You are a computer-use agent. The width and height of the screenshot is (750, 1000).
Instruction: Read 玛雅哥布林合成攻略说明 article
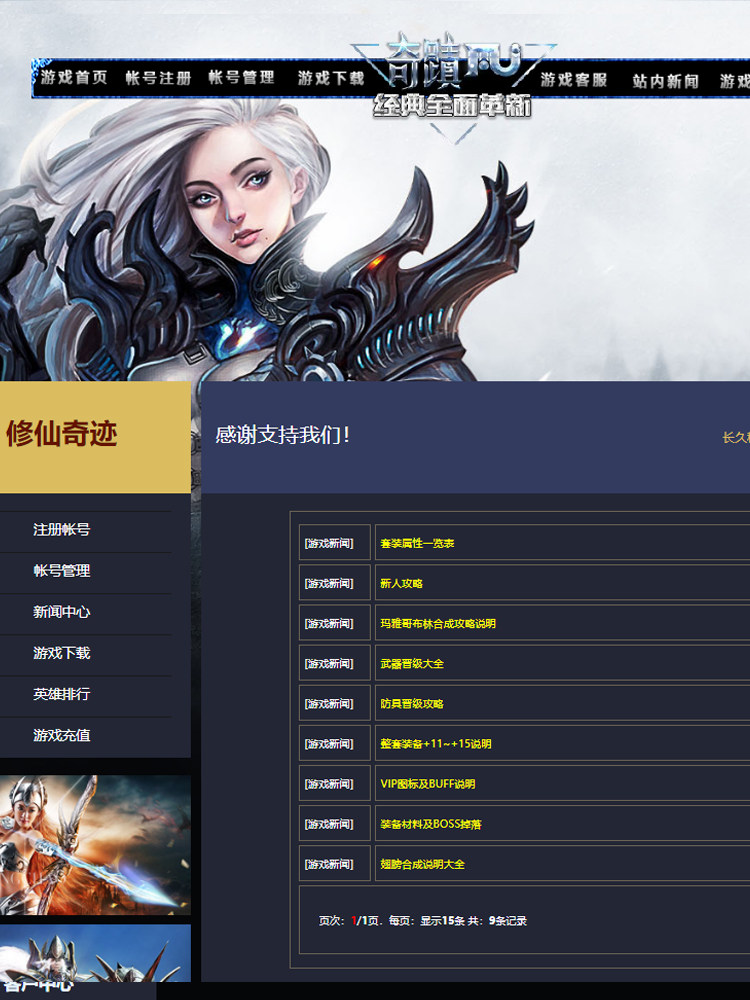(x=438, y=624)
